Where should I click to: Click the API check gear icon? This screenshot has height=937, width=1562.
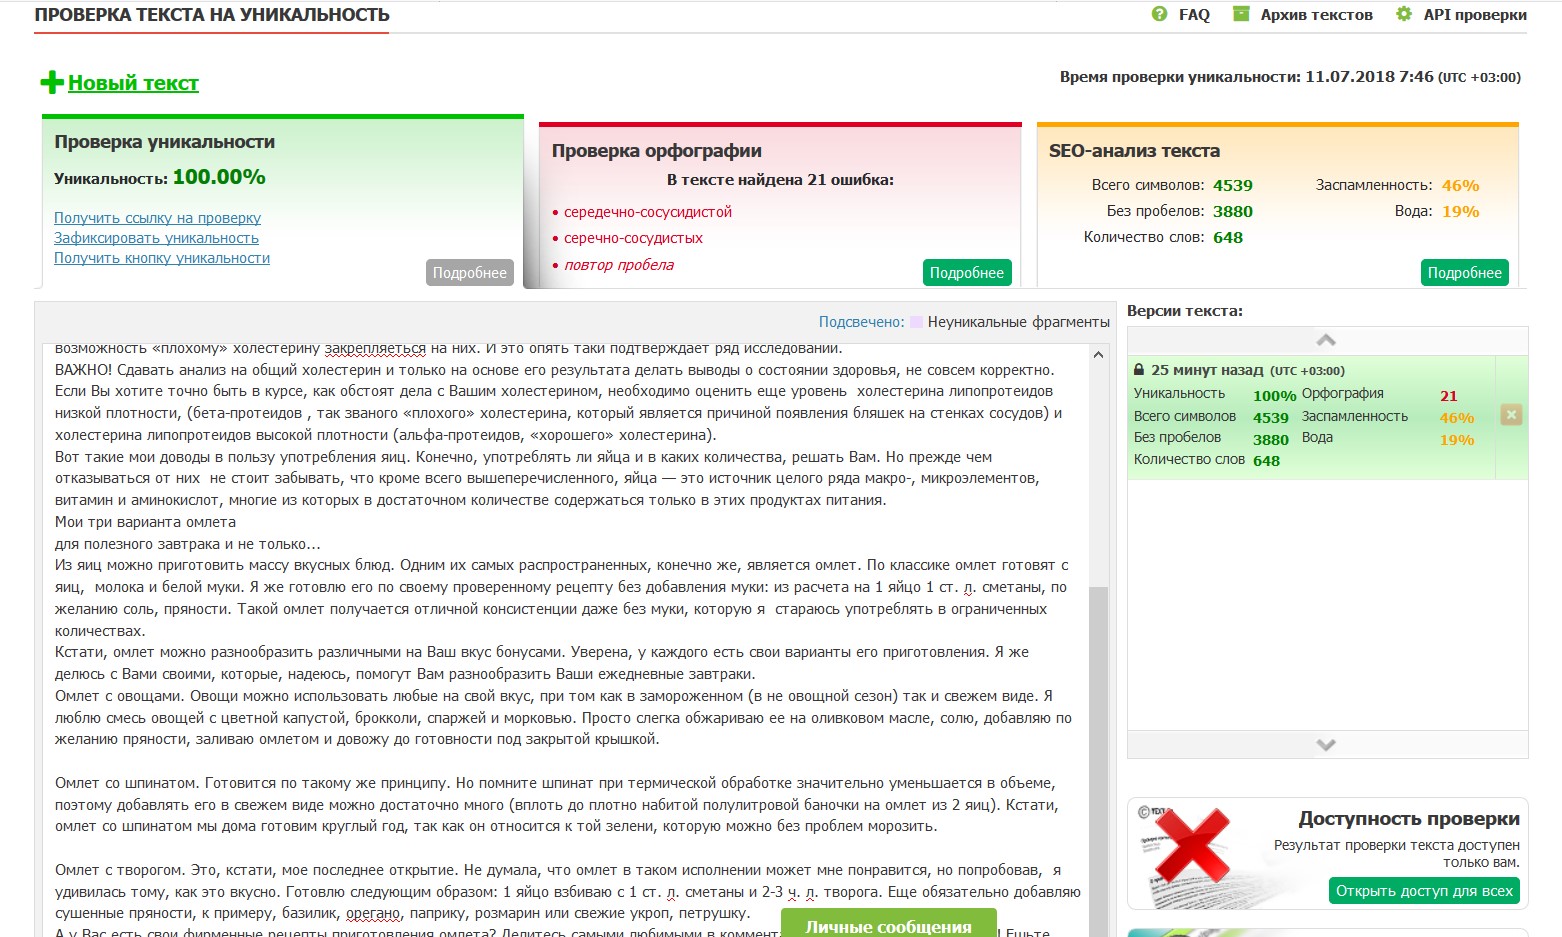1404,14
